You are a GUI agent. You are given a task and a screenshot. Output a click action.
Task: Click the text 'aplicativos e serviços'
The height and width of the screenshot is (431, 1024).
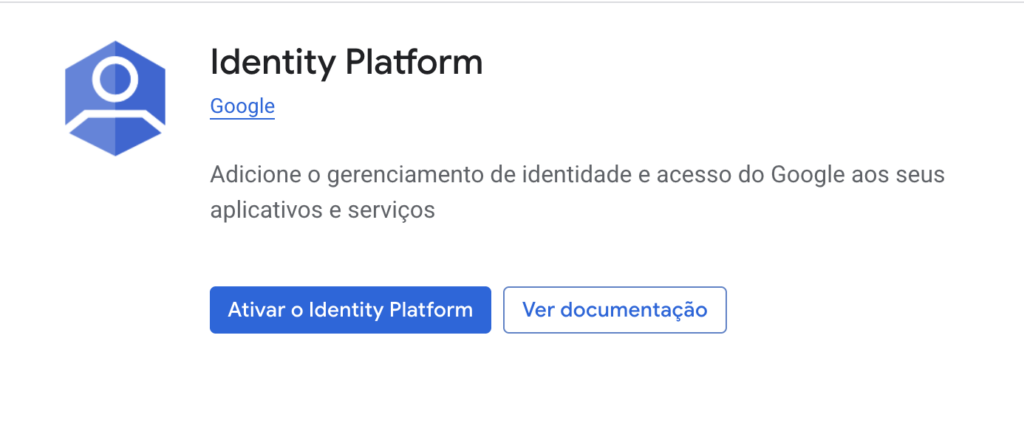click(x=323, y=211)
